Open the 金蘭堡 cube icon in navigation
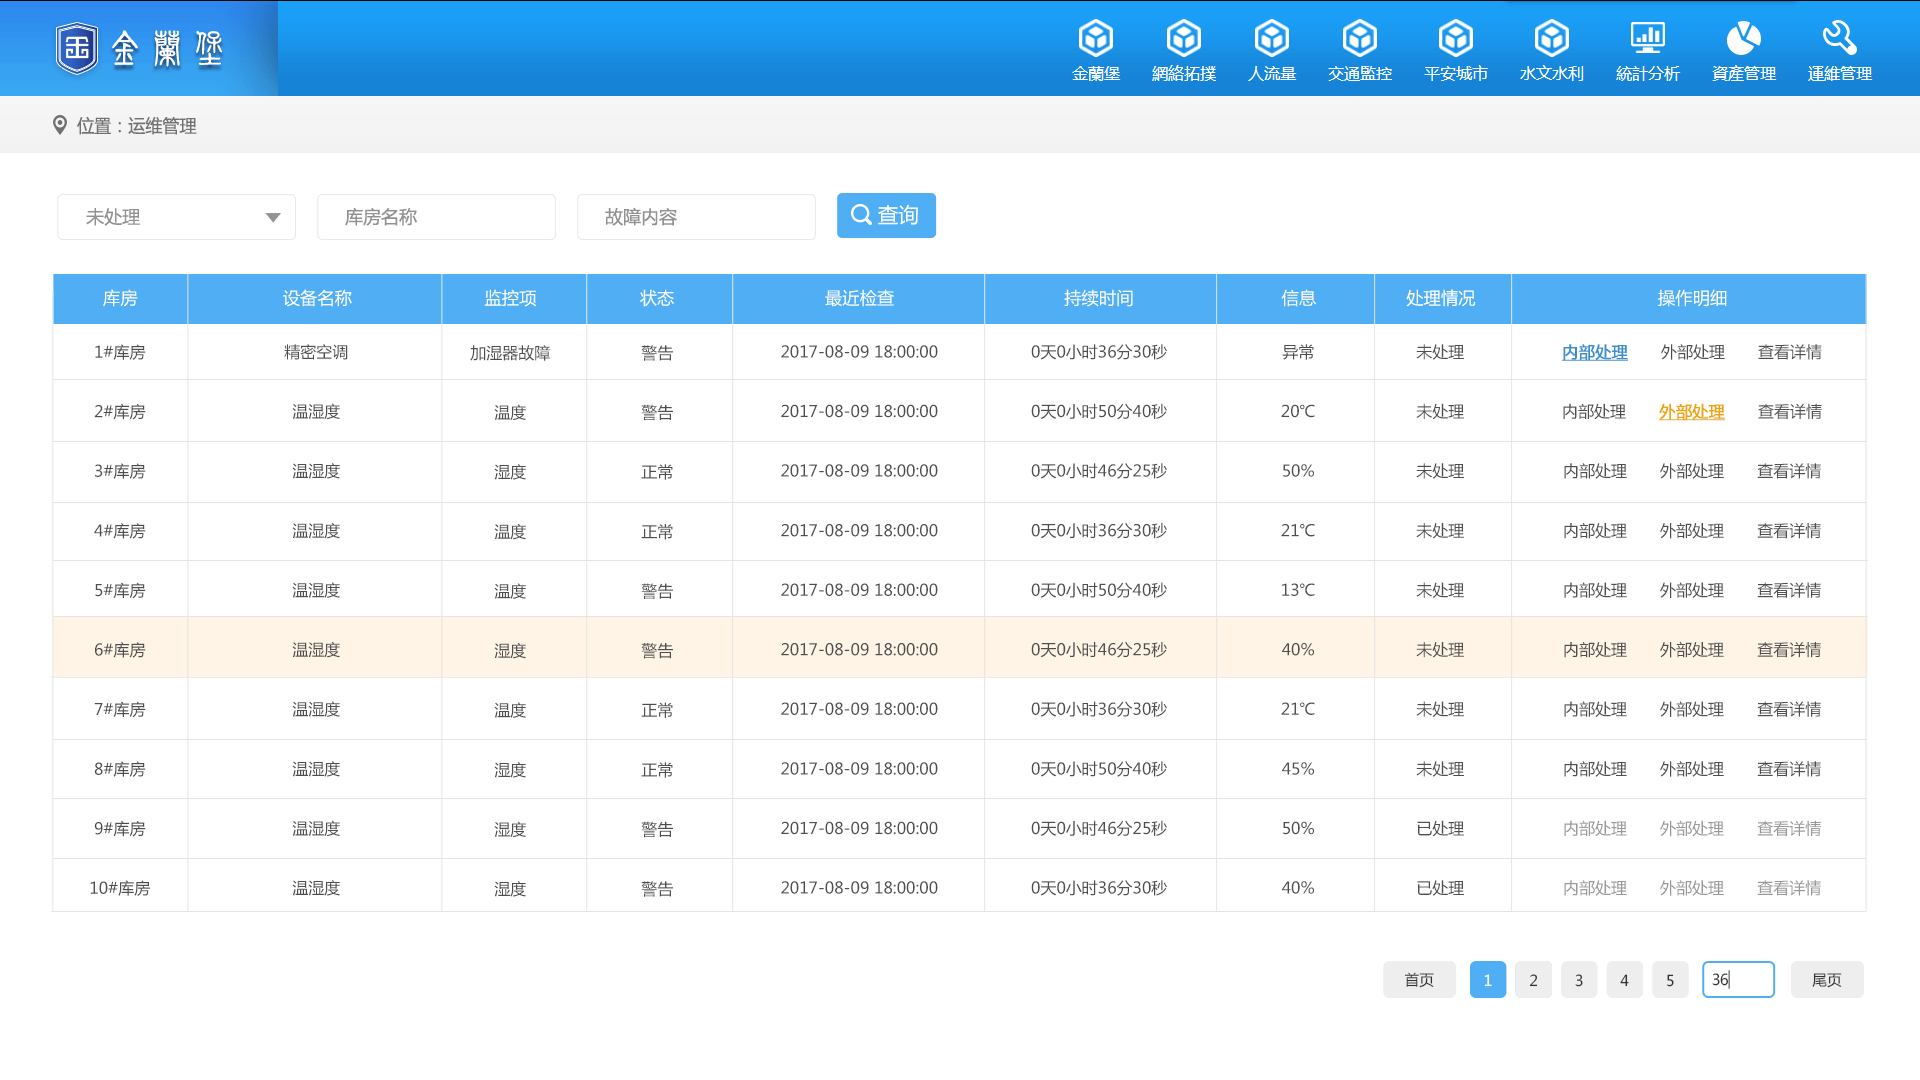Screen dimensions: 1920x1080 coord(1095,38)
